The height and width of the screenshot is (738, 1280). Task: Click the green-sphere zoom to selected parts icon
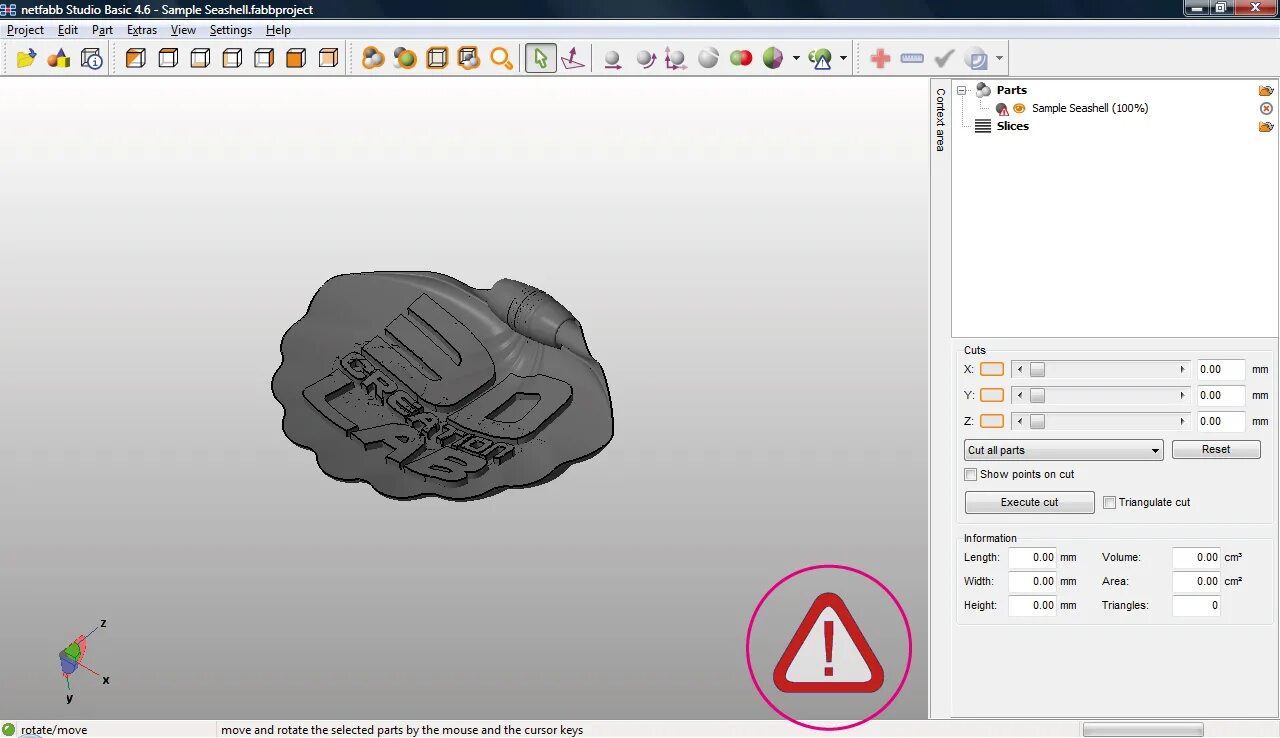click(405, 59)
